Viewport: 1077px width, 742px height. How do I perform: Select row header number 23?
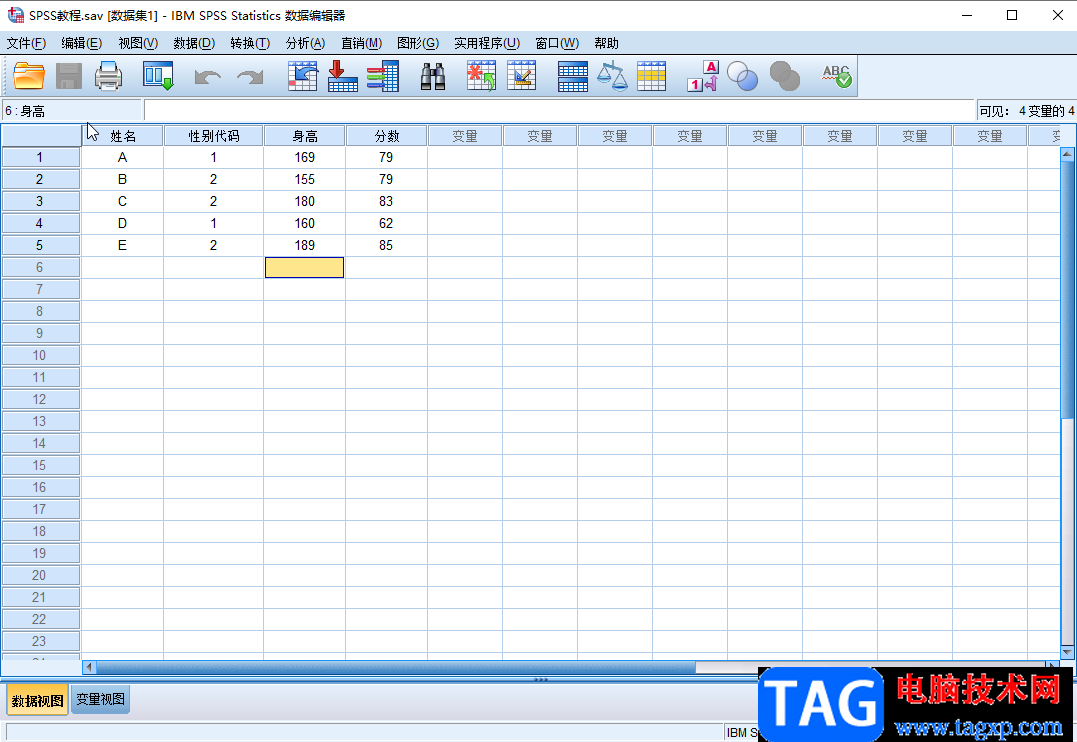coord(41,641)
